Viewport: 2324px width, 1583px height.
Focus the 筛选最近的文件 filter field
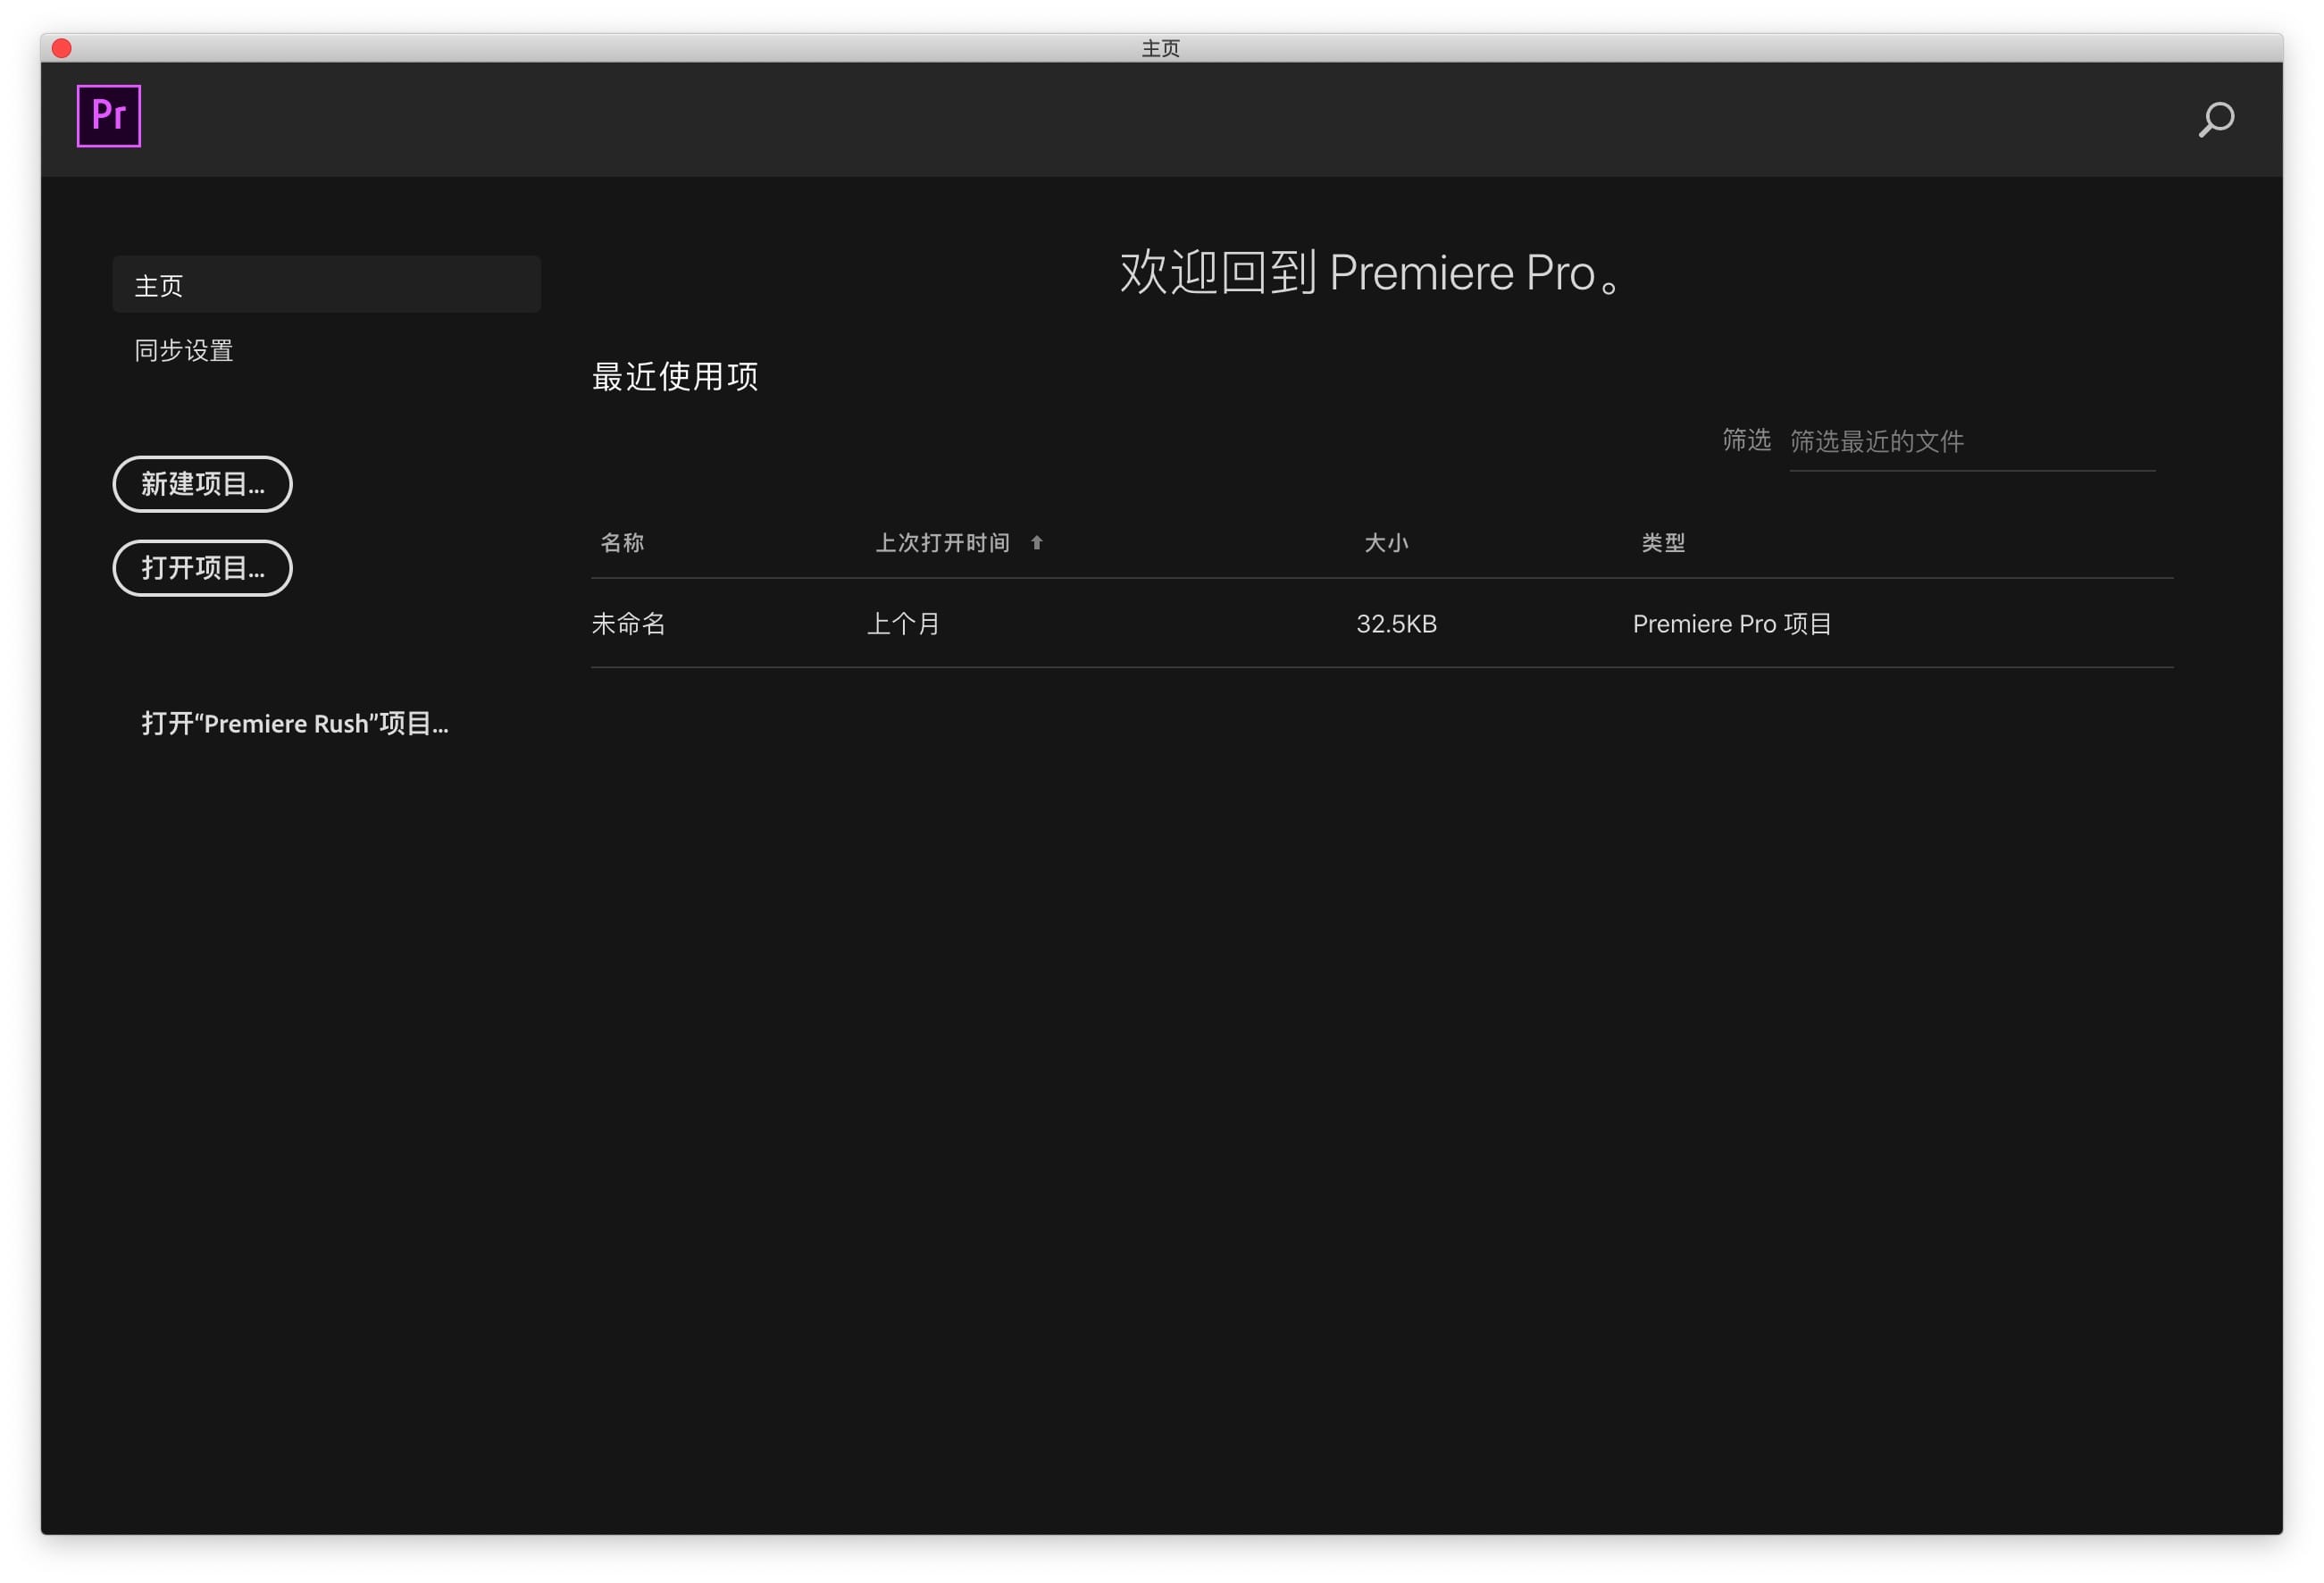1970,442
